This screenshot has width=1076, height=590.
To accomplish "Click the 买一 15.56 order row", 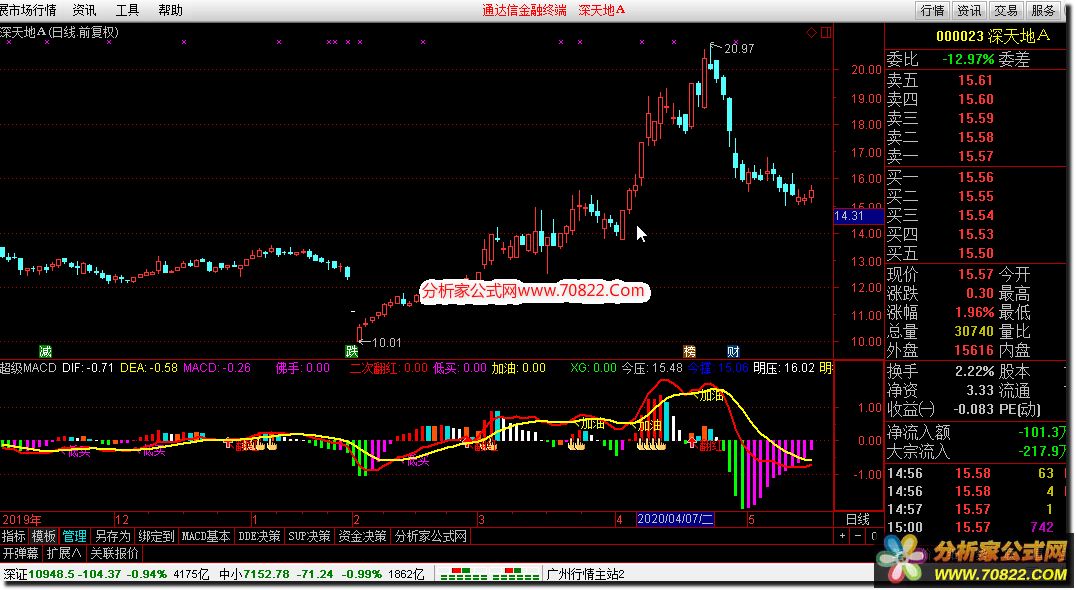I will tap(977, 178).
